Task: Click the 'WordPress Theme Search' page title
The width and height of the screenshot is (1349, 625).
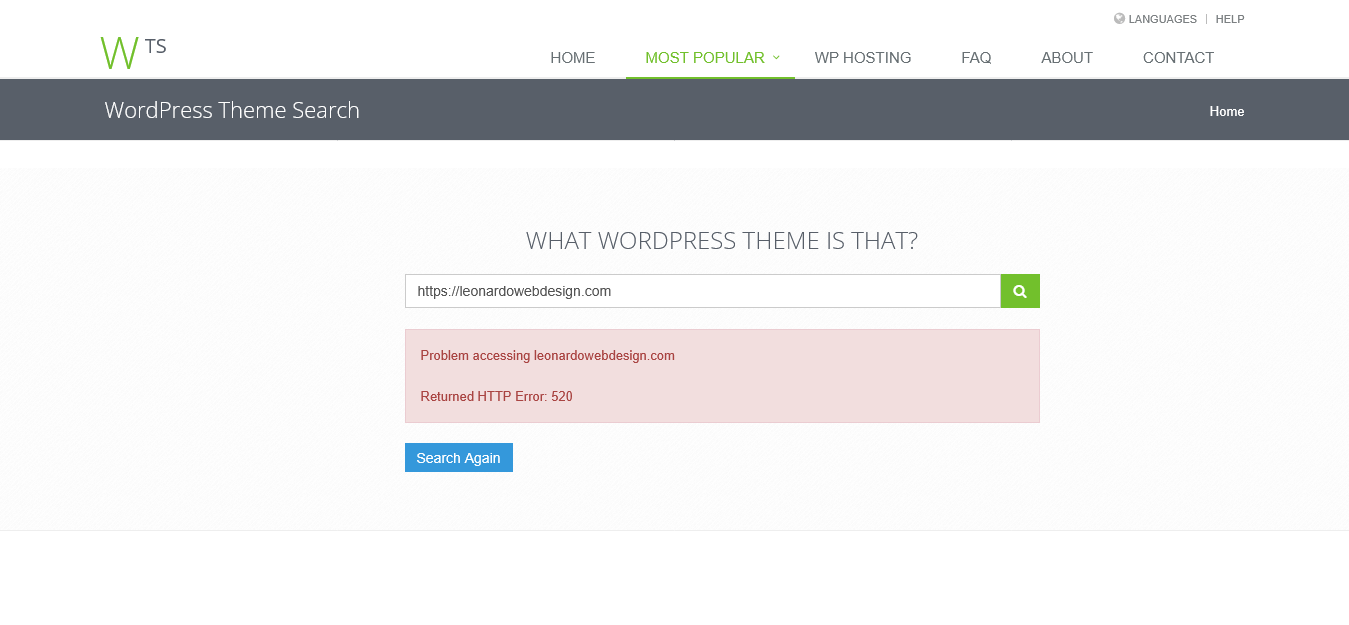Action: pyautogui.click(x=232, y=110)
